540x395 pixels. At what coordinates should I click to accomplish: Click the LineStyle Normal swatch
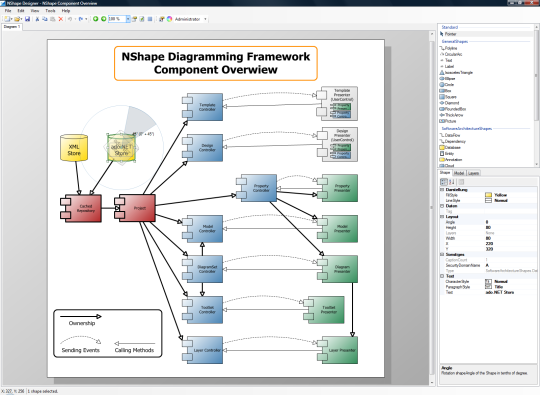click(488, 200)
